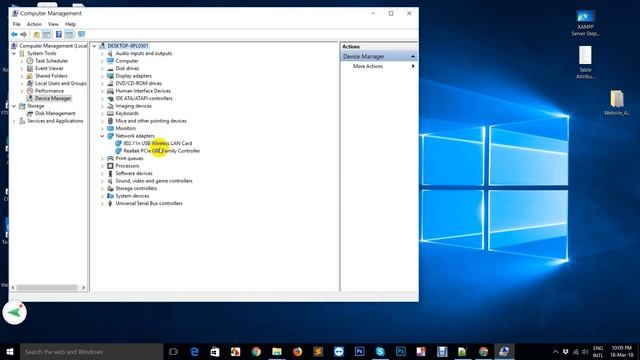This screenshot has height=360, width=640.
Task: Click the Shared Folders icon
Action: pos(30,76)
